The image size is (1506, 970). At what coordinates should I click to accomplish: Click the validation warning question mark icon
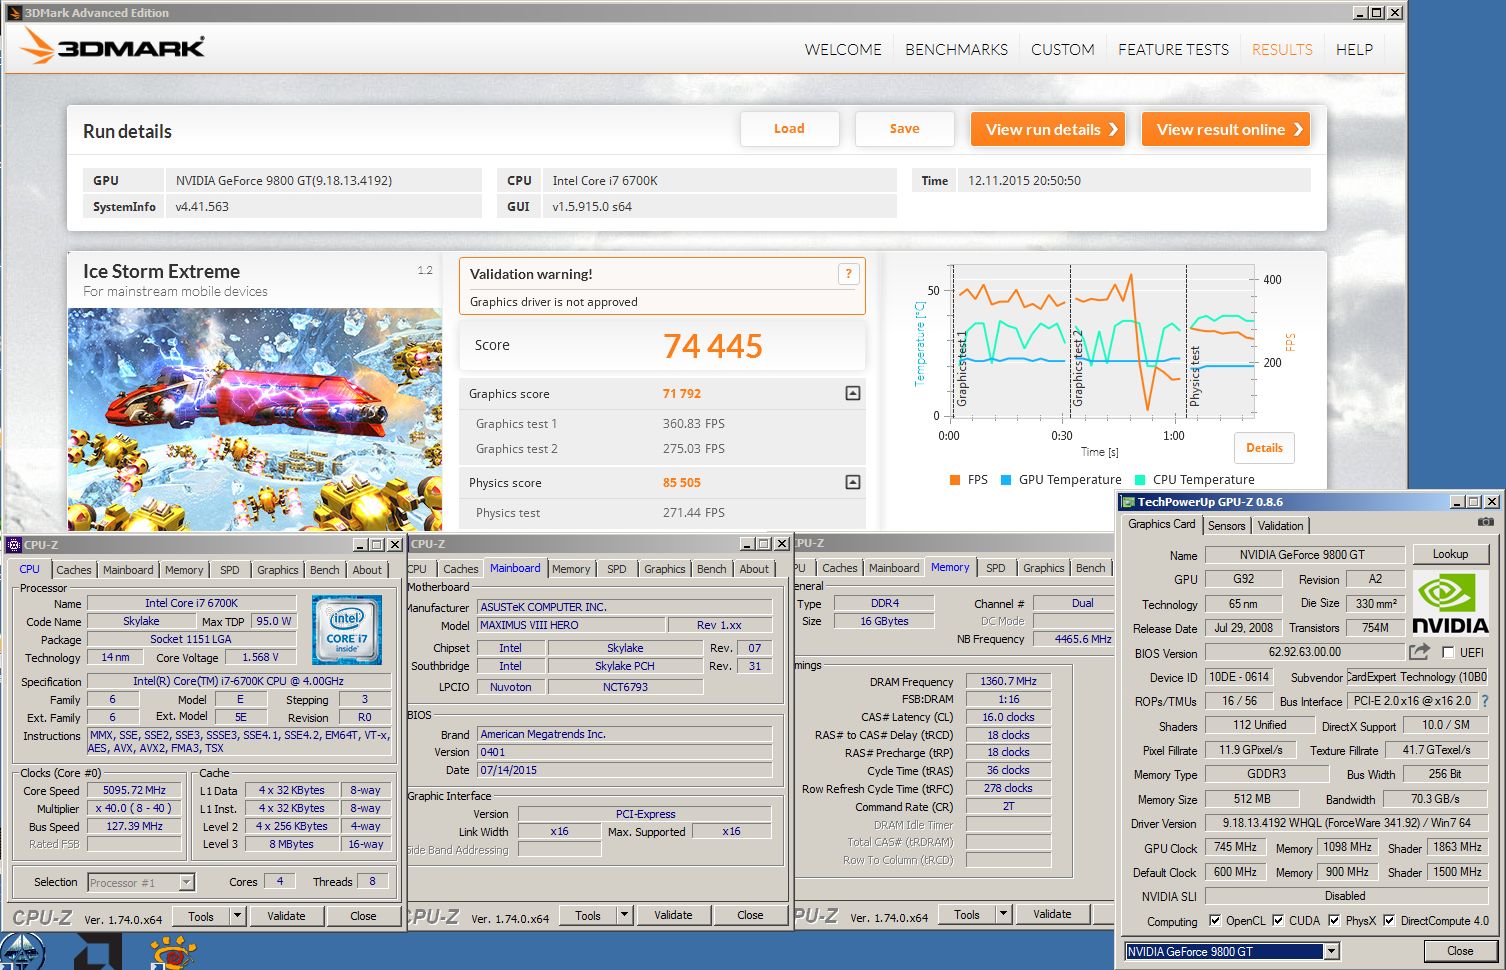tap(848, 274)
